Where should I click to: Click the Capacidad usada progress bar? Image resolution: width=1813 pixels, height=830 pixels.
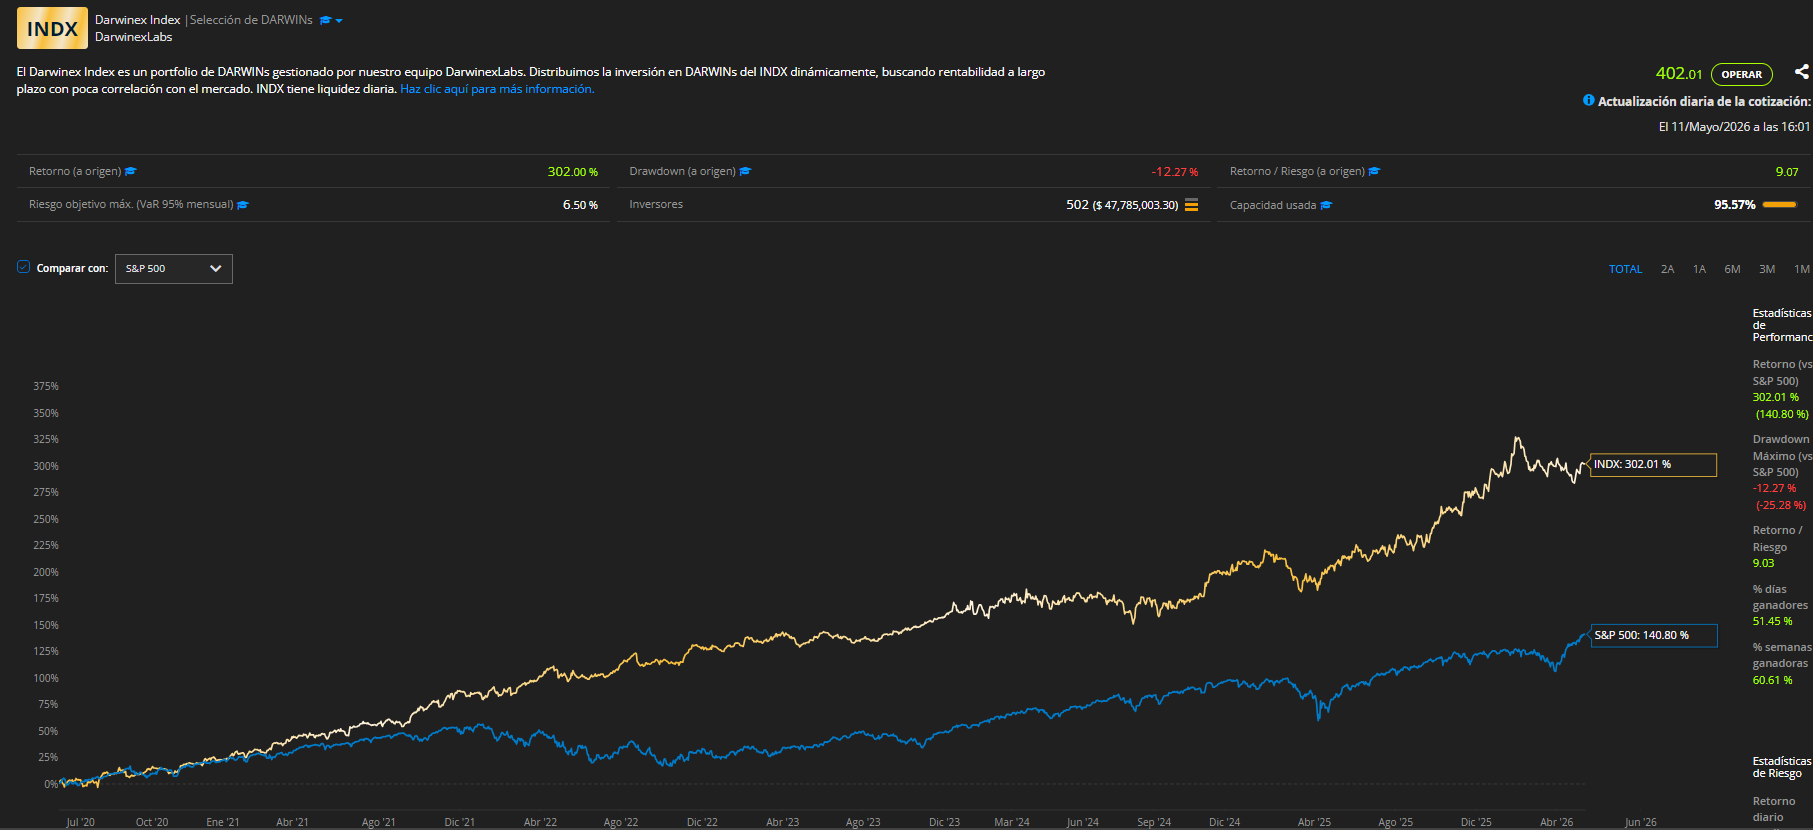click(x=1780, y=205)
